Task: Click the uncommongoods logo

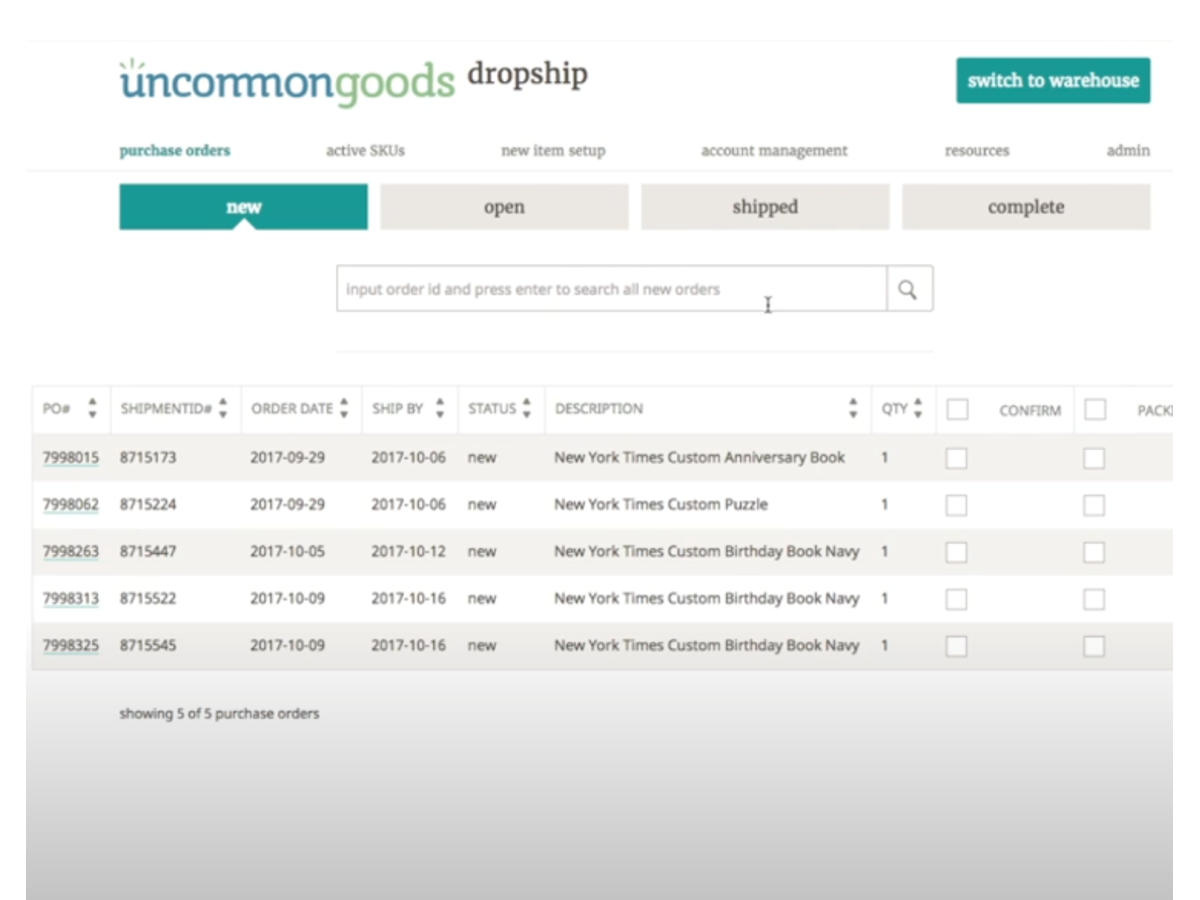Action: [x=287, y=82]
